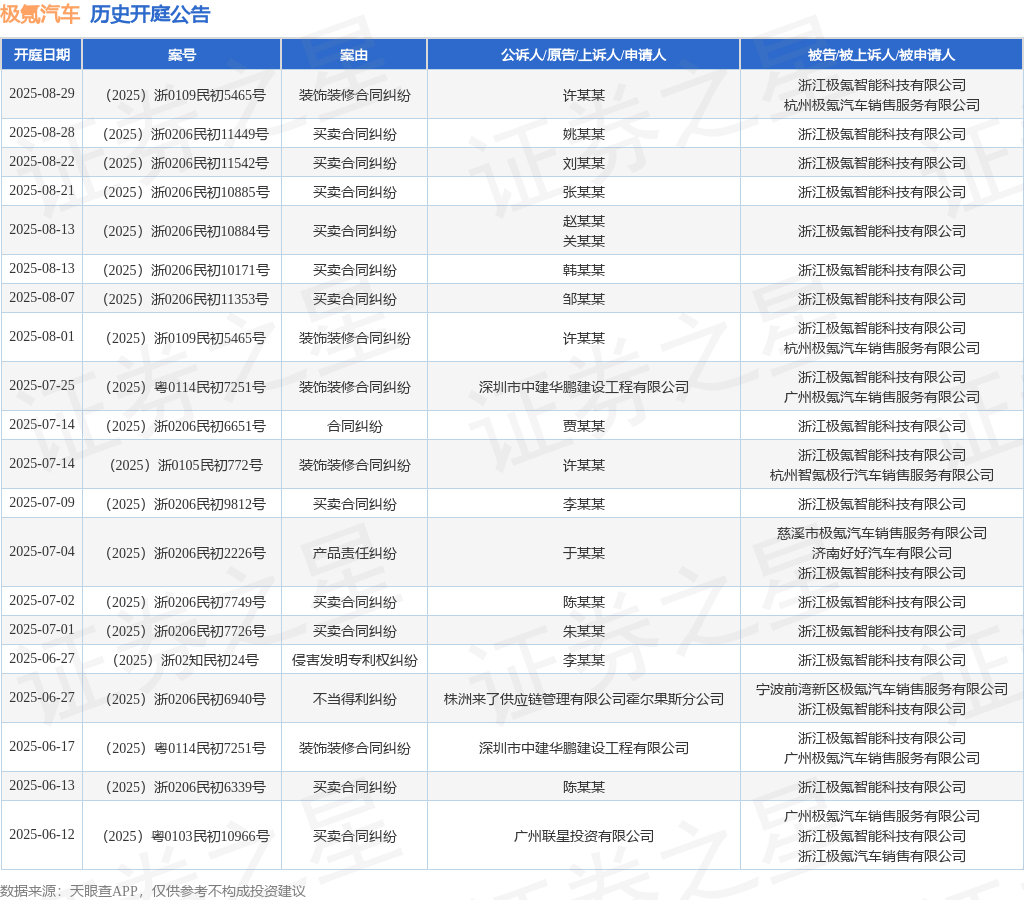Click the 公诉人/原告/上诉人/申请人 column header
Screen dimensions: 1024x900
(583, 55)
